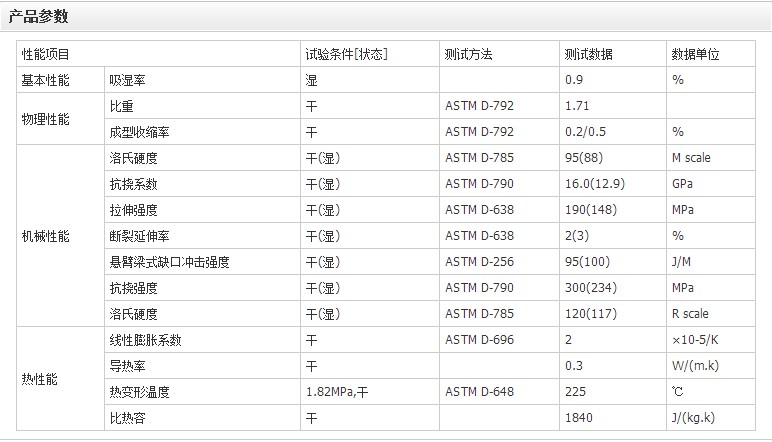This screenshot has width=772, height=442.
Task: Click the 产品参数 section heading
Action: coord(40,16)
